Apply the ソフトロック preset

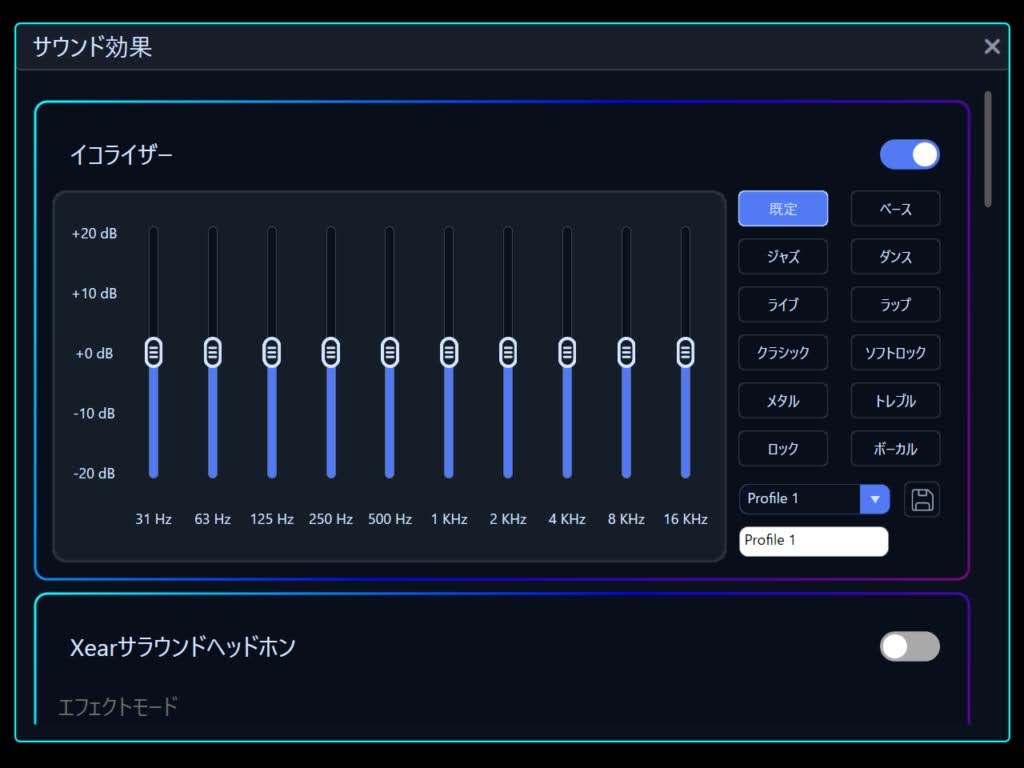[895, 352]
